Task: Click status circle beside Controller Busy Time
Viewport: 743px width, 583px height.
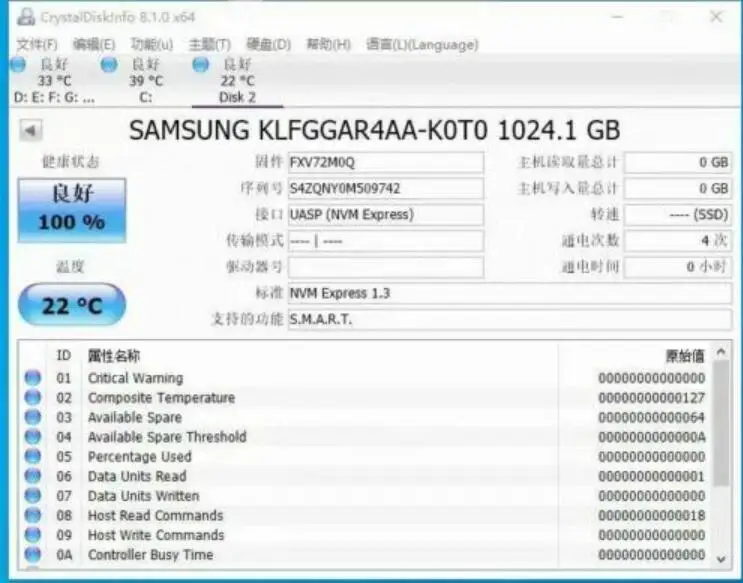Action: [33, 555]
